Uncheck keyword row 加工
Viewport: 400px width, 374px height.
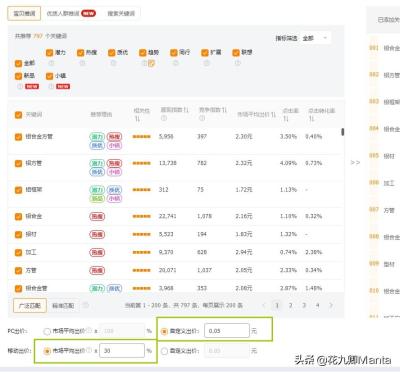18,252
